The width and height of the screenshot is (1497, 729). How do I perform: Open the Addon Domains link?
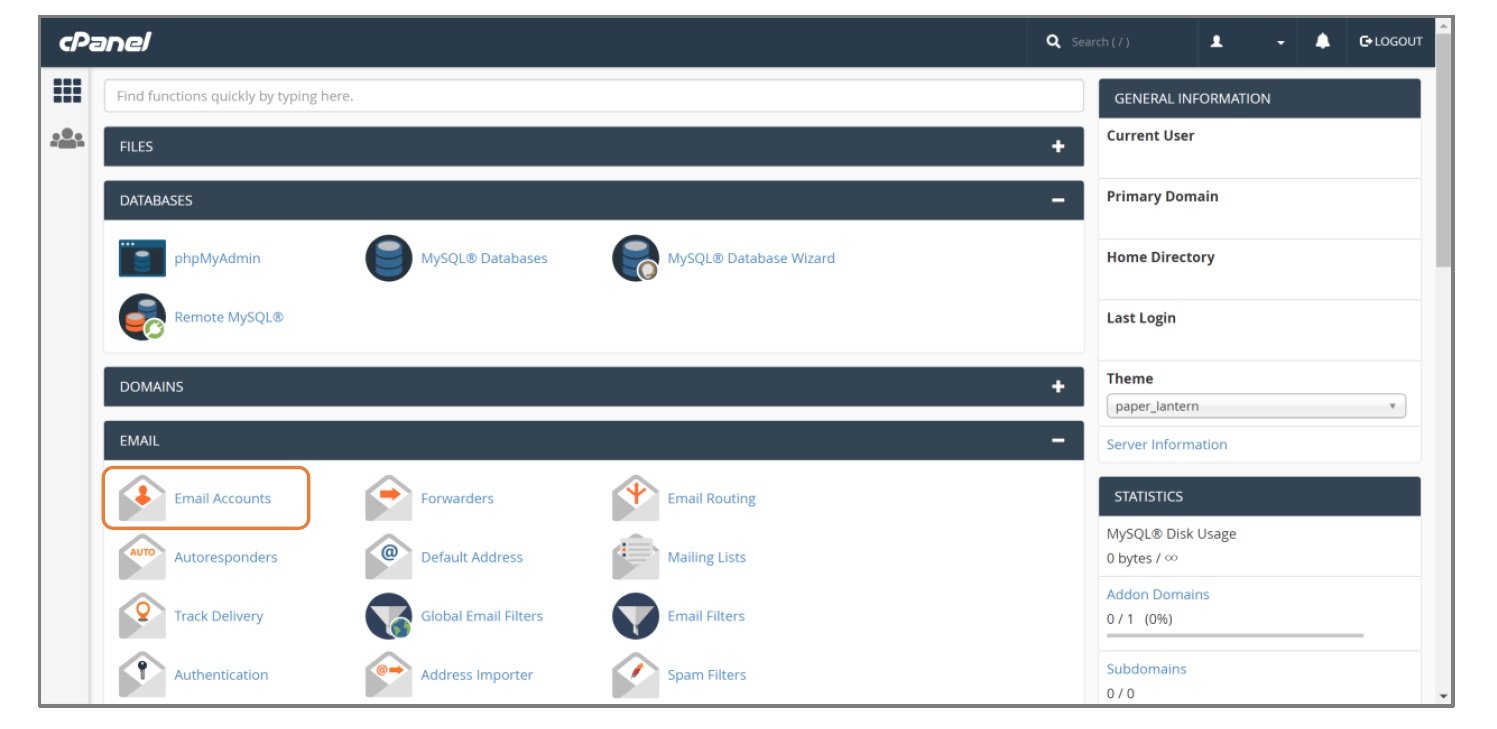coord(1157,594)
